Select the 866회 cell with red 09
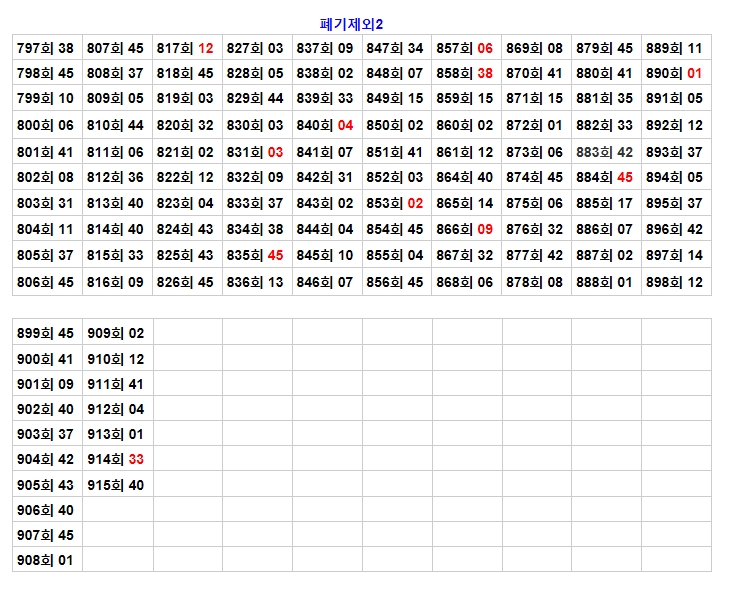This screenshot has width=741, height=603. 466,229
